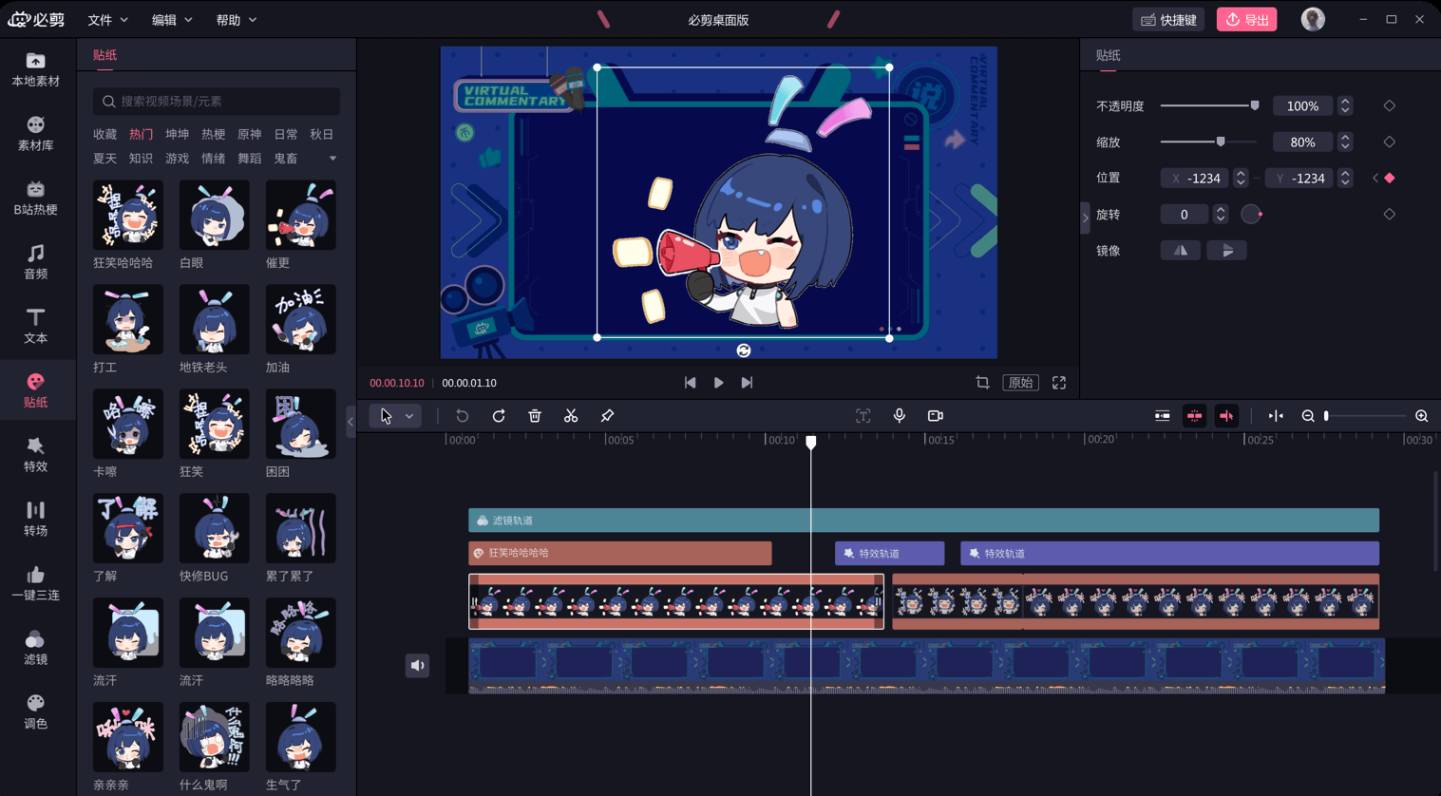Open the 快捷键 shortcuts button

click(x=1168, y=20)
